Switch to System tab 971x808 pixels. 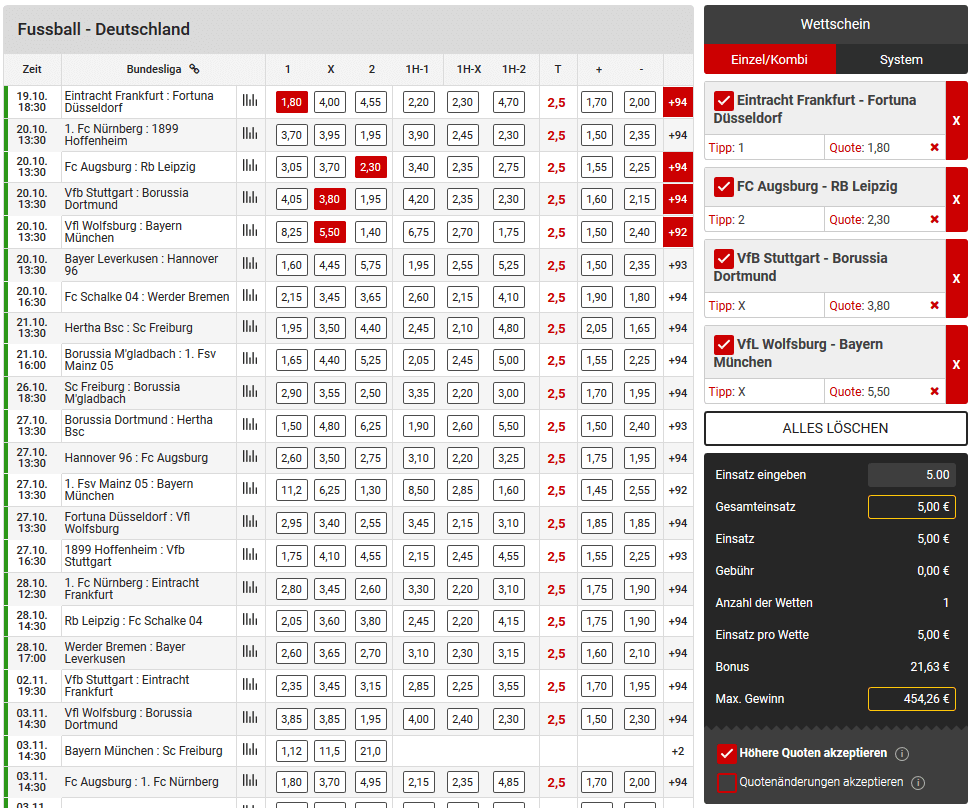901,59
